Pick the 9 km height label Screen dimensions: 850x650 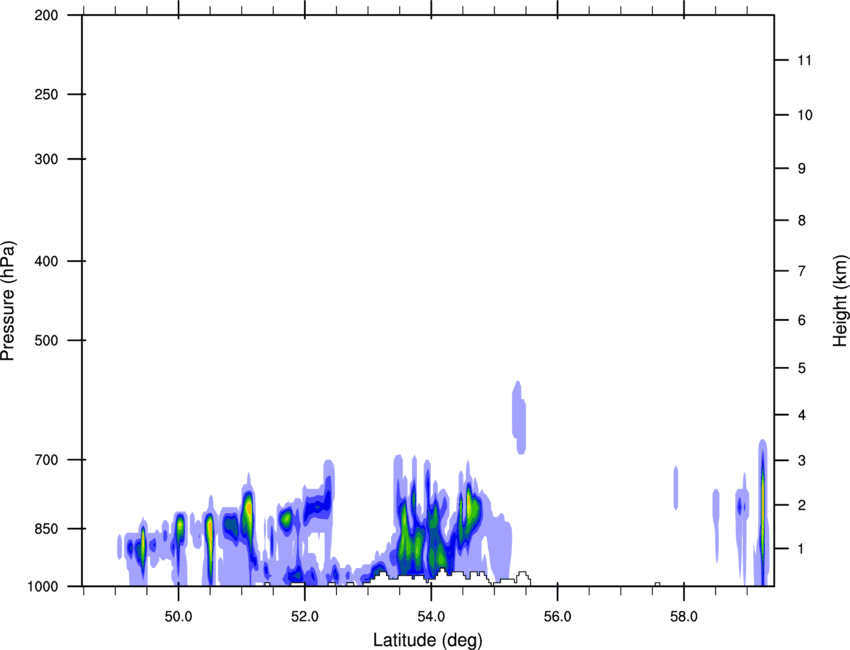[802, 169]
